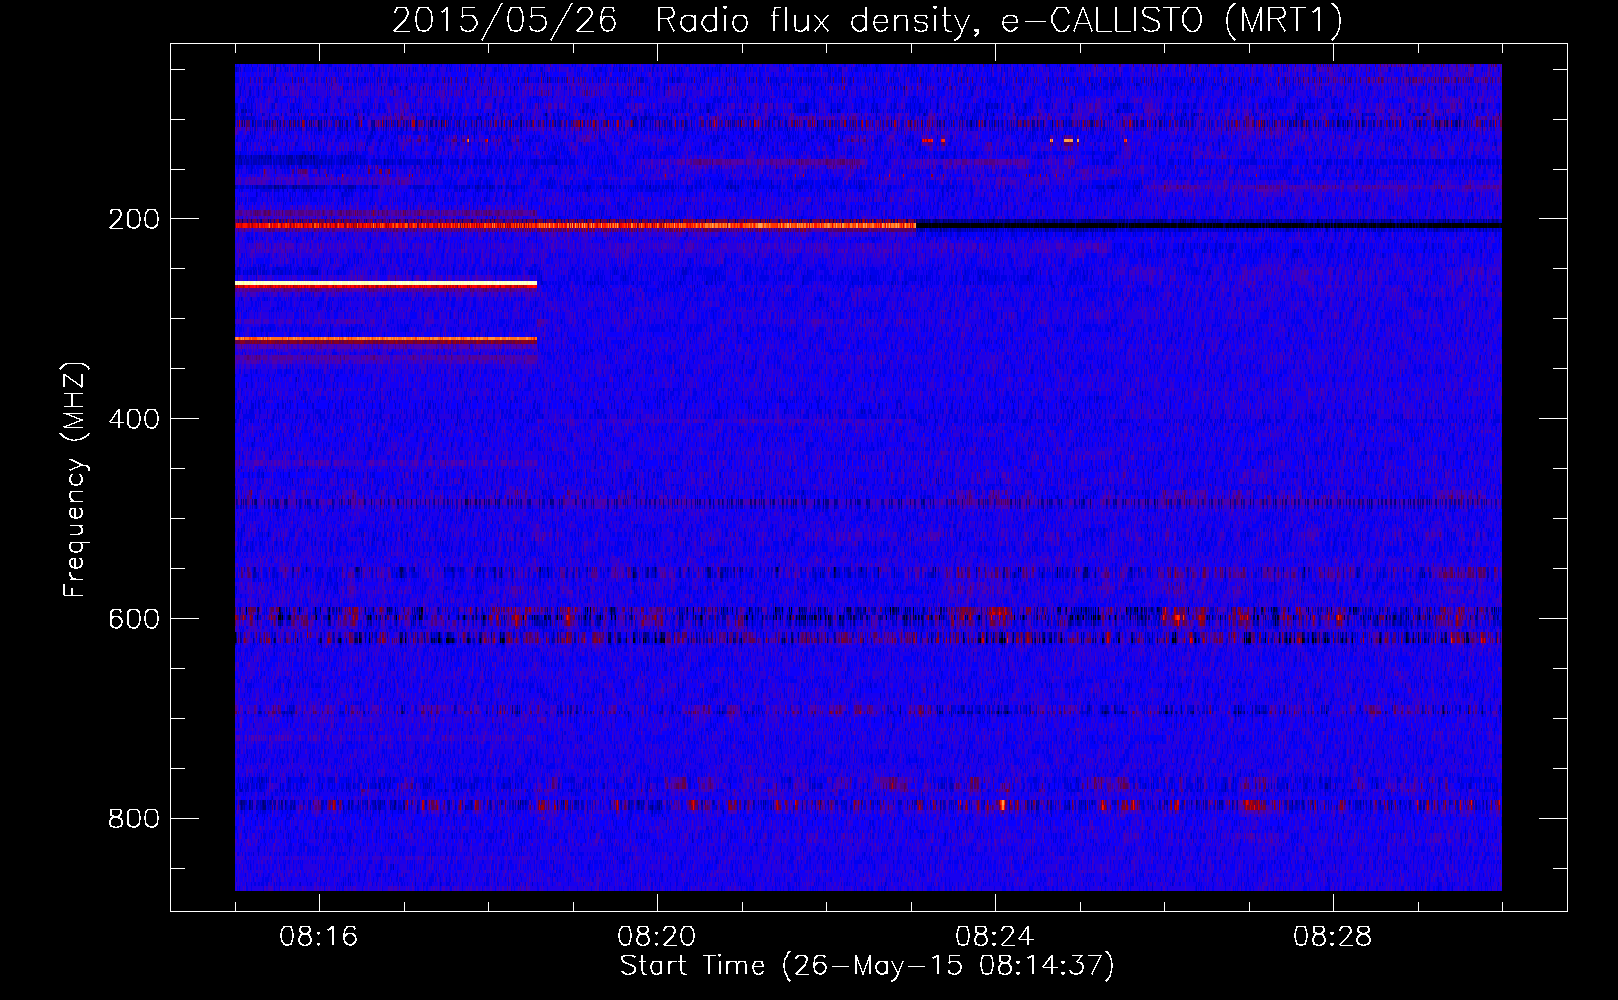Click the 08:20 time tick label
Screen dimensions: 1618x1000
657,937
